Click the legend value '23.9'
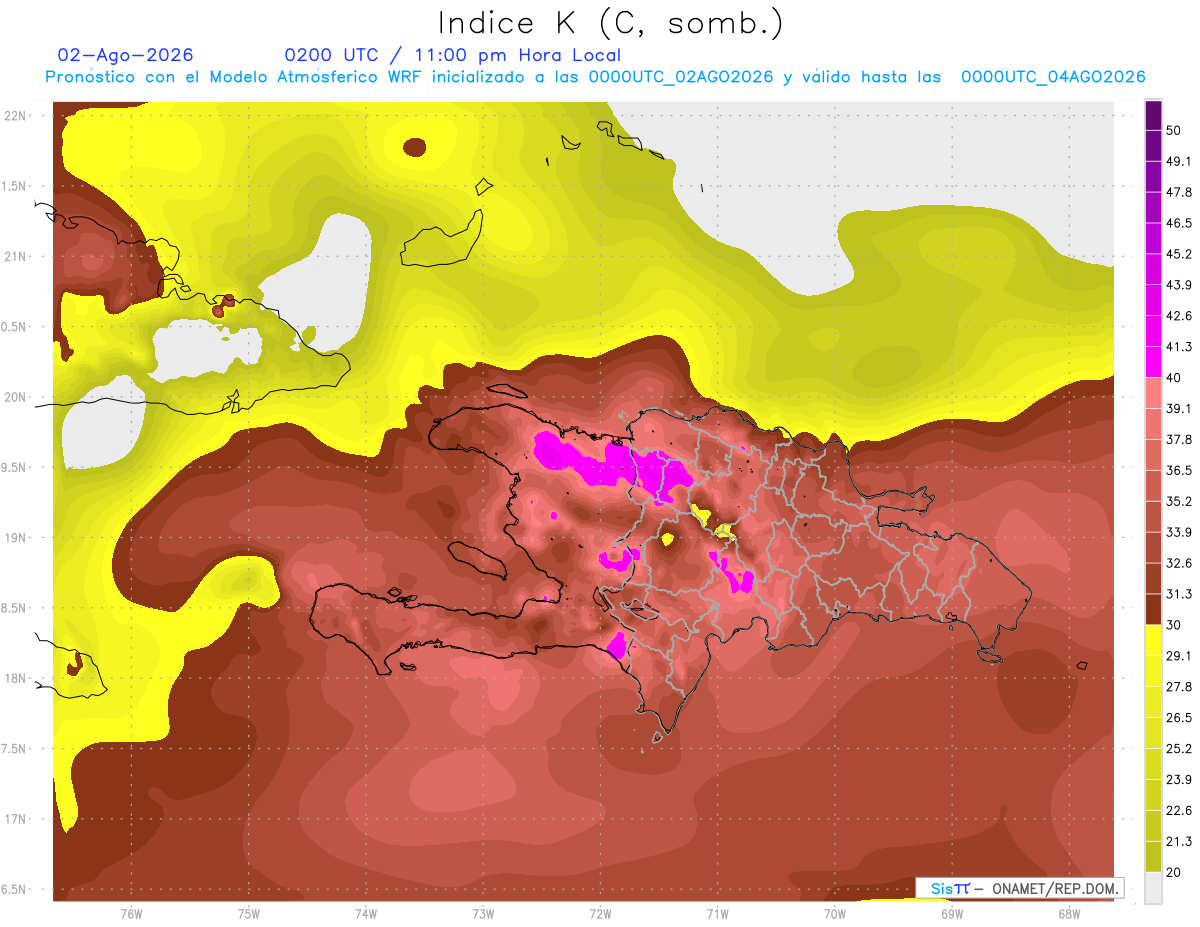 tap(1179, 780)
